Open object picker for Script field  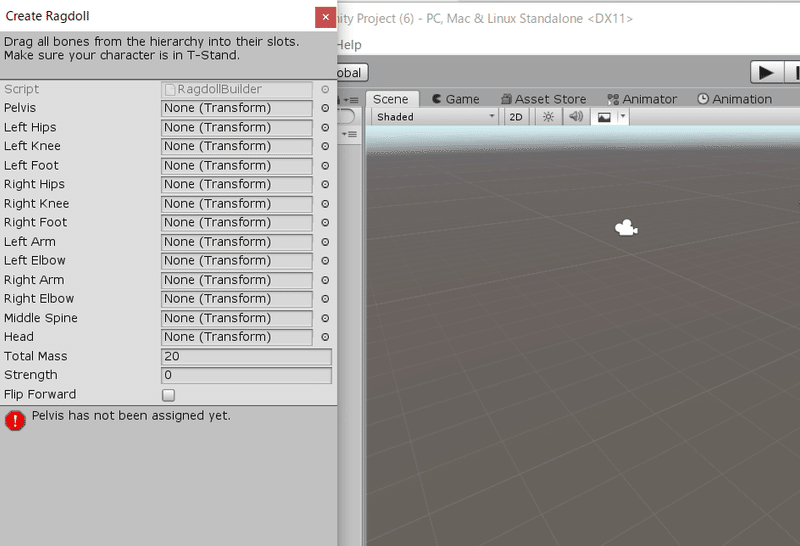[x=325, y=89]
